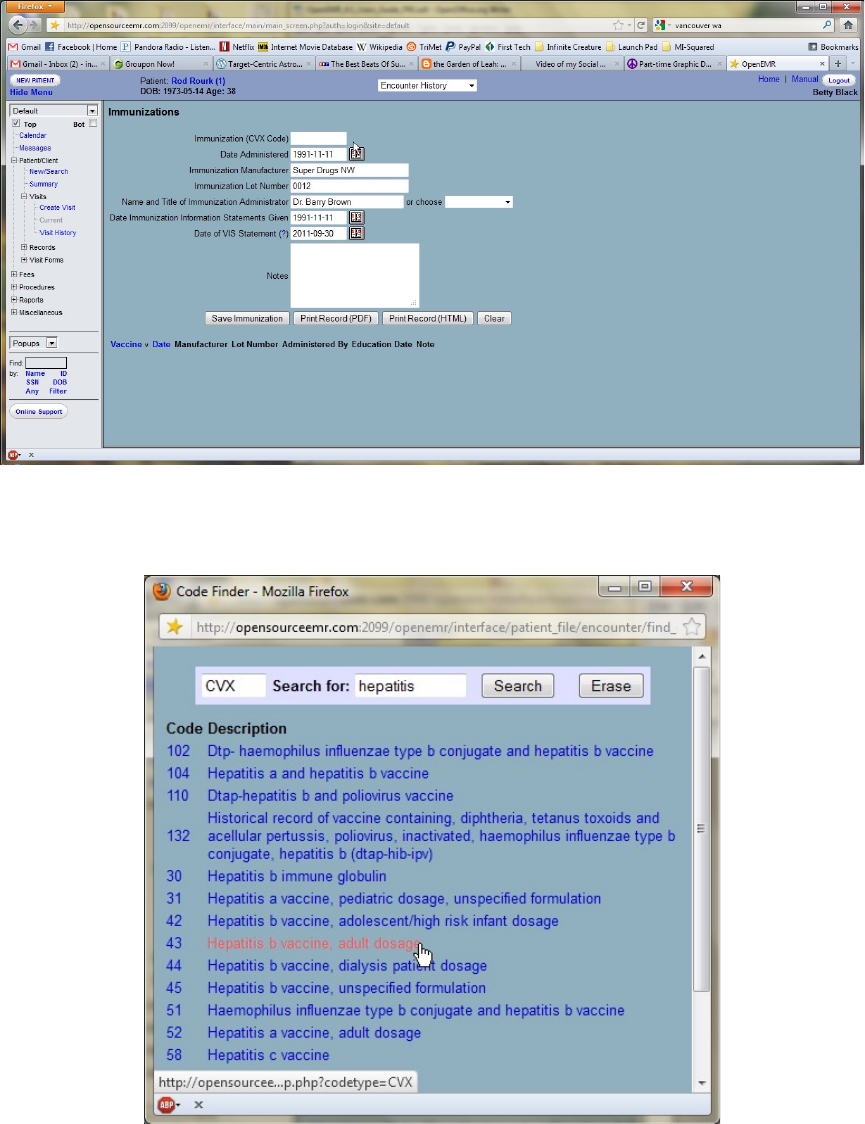
Task: Open the Bookmarks menu at the right of the toolbar
Action: [833, 47]
